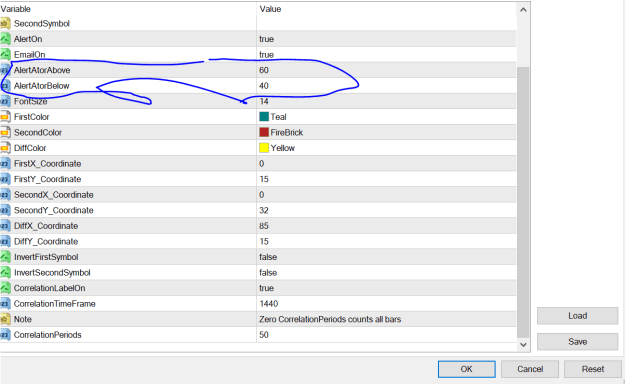Select the AlertAtorAbove variable name
Viewport: 625px width, 384px height.
point(42,70)
